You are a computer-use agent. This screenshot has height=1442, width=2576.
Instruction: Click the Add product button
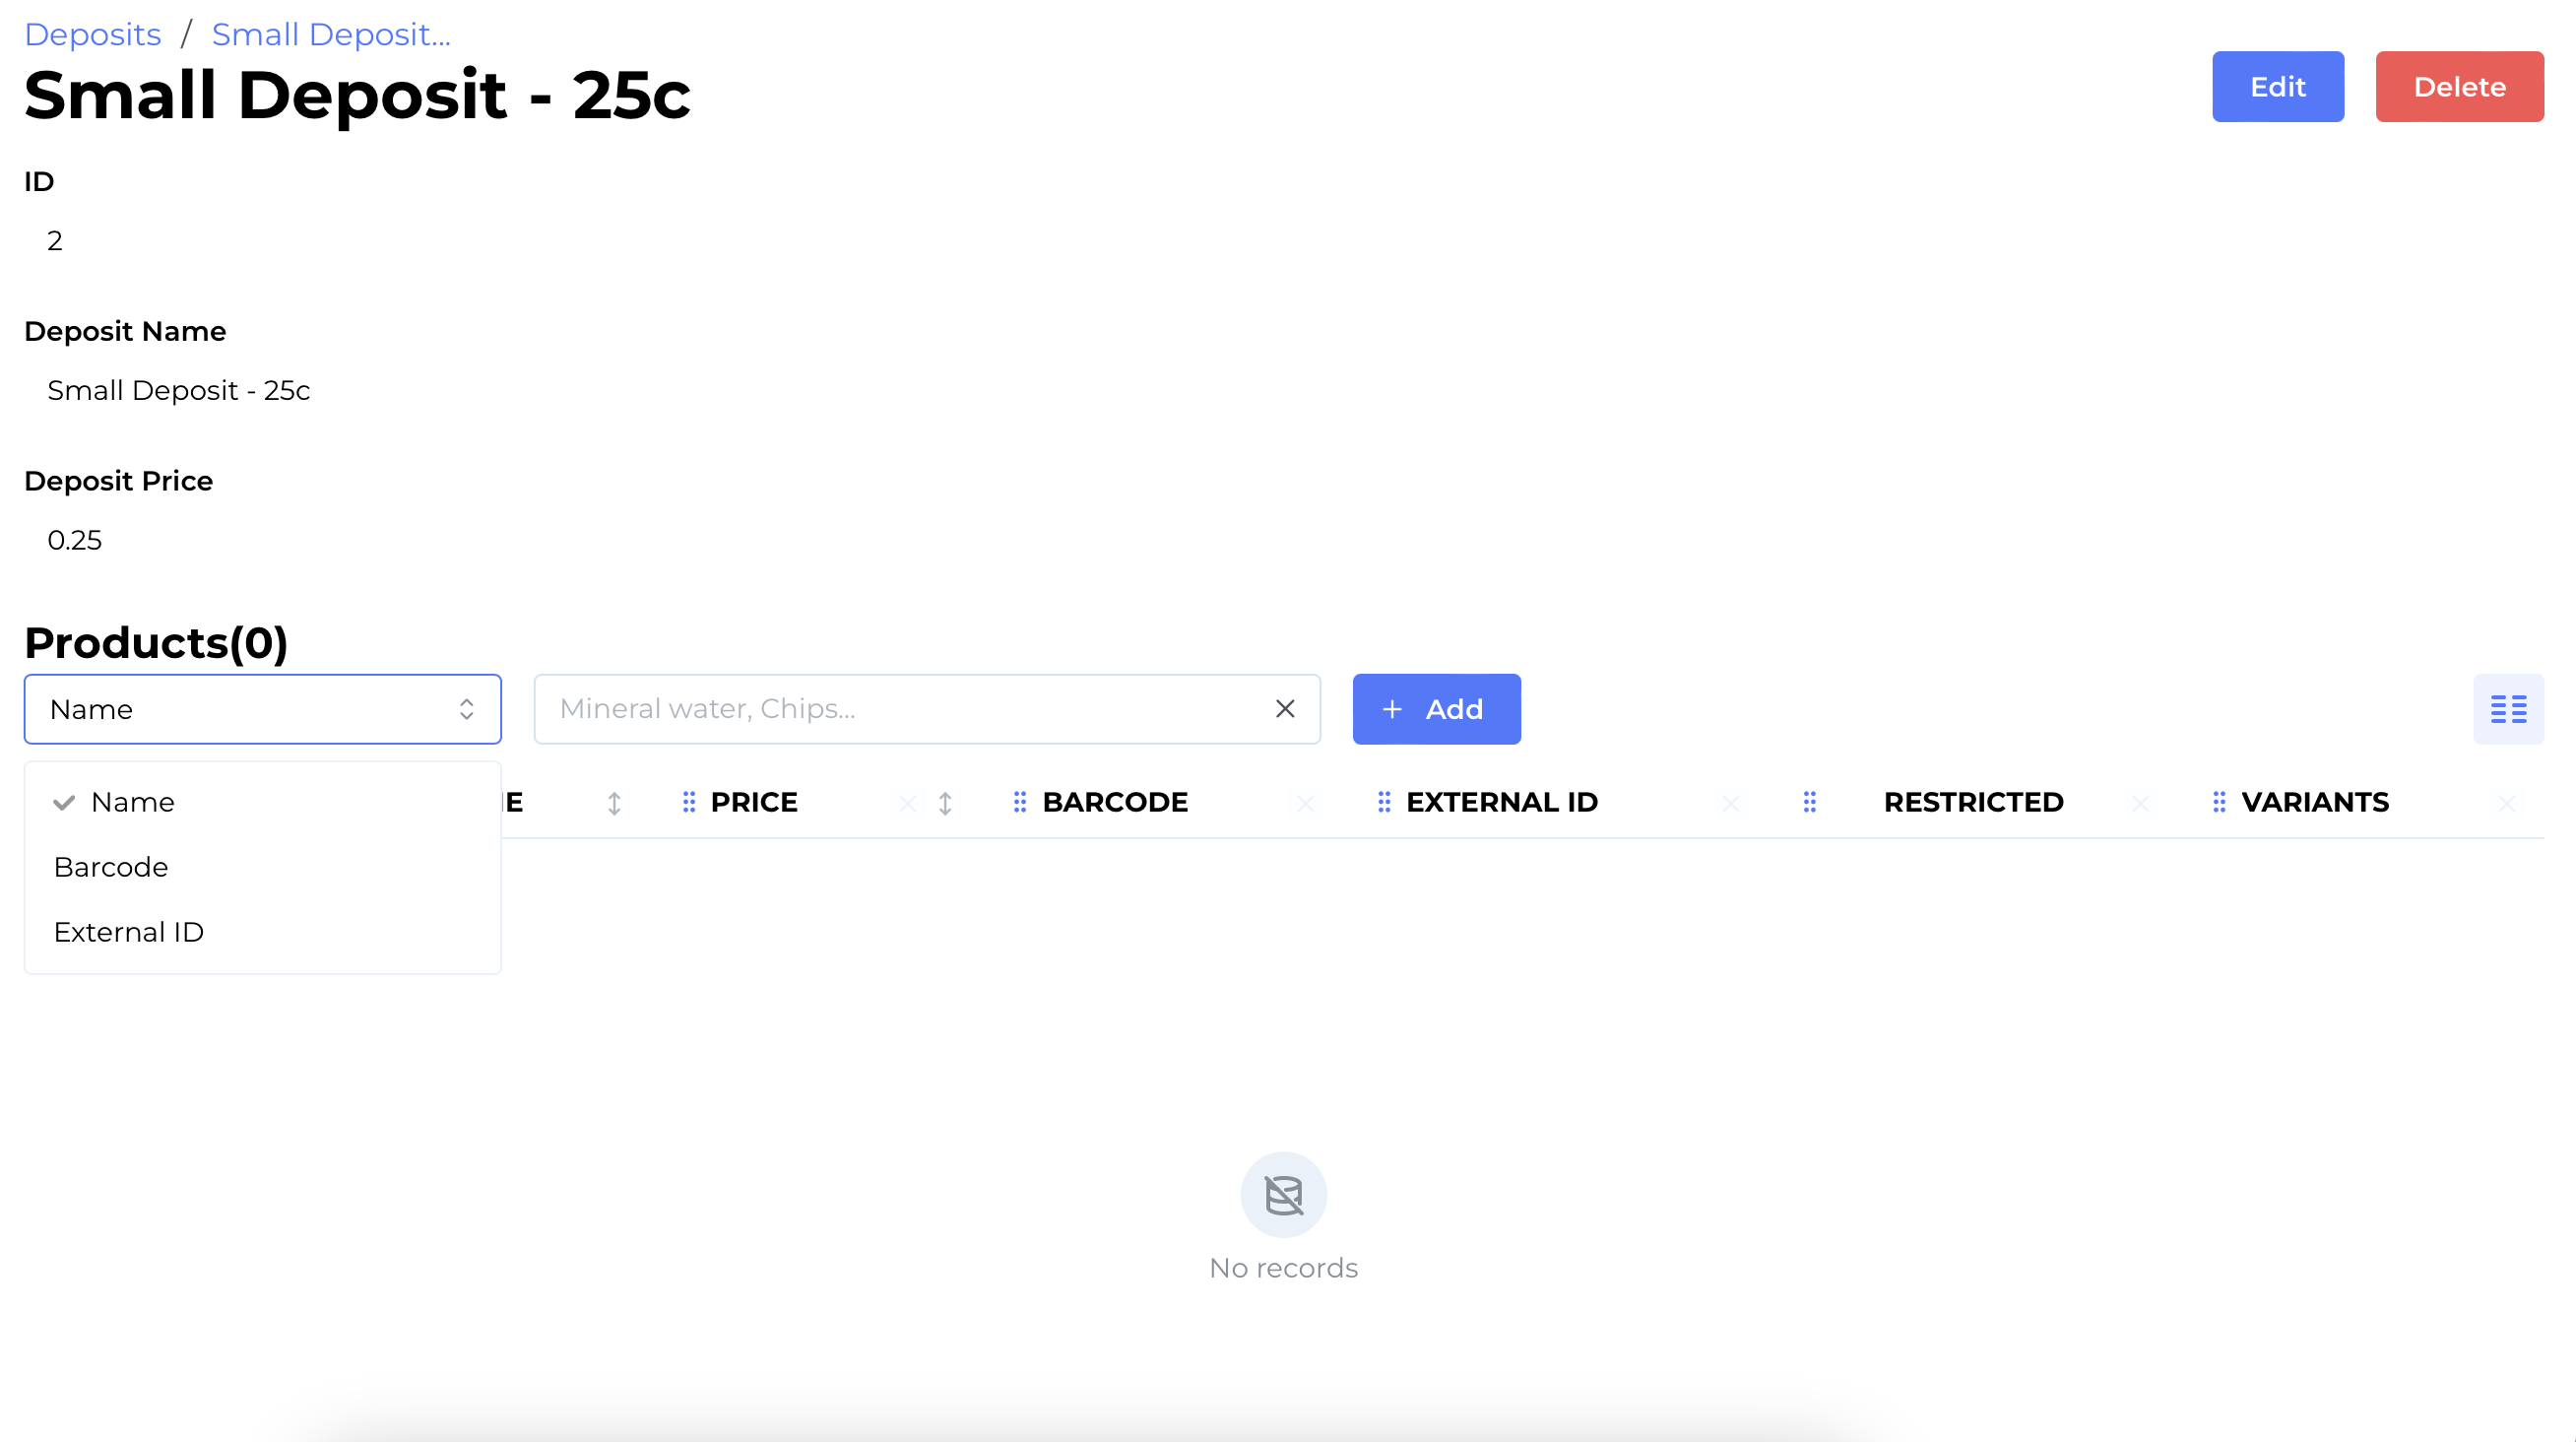click(1436, 709)
